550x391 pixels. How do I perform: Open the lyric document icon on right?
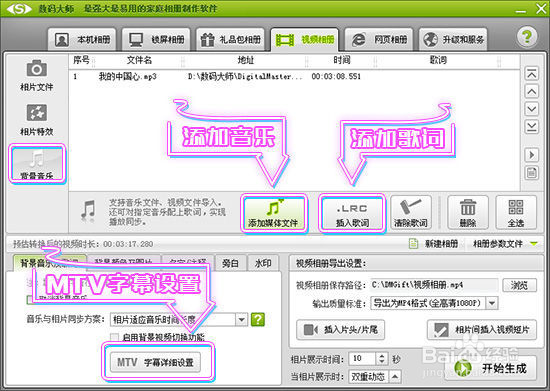click(531, 173)
